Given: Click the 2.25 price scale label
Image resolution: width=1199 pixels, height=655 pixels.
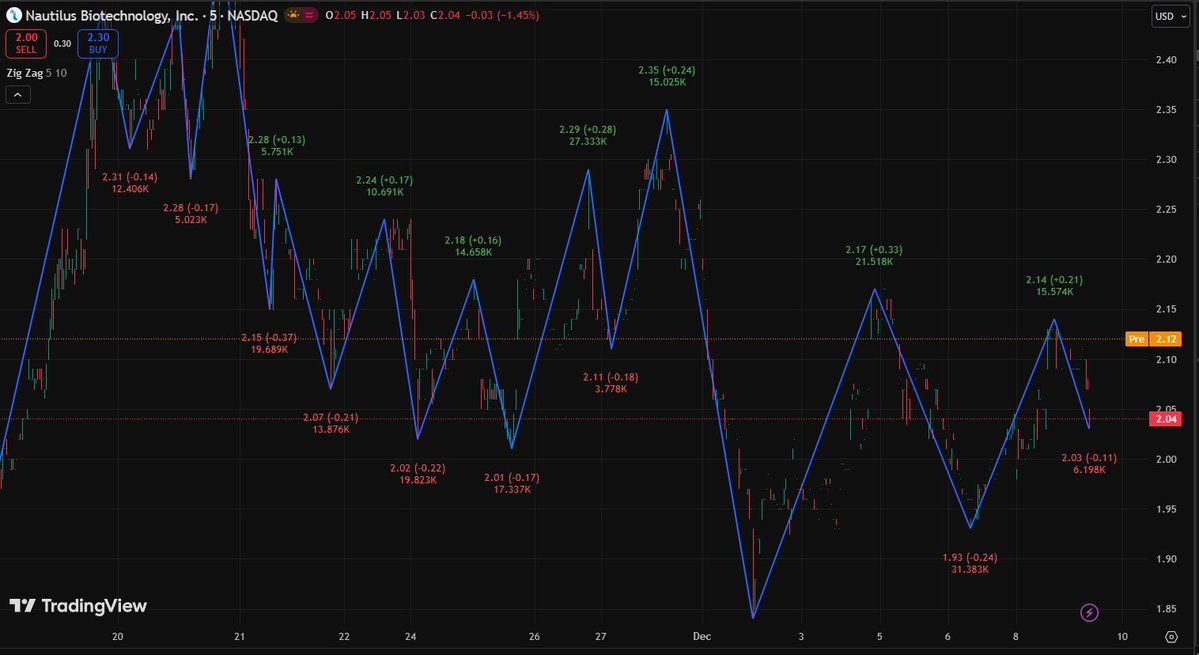Looking at the screenshot, I should point(1166,209).
